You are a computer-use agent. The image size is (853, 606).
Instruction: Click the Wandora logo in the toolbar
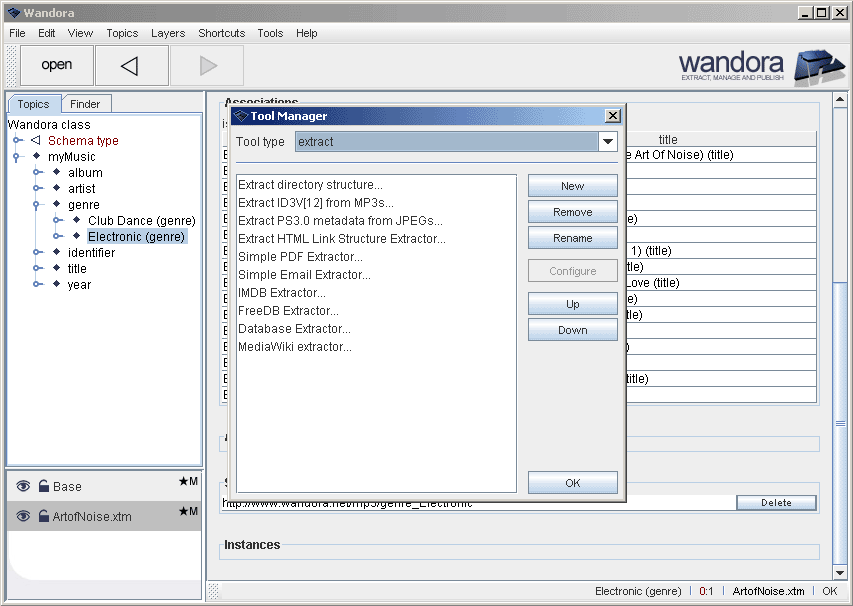tap(762, 66)
